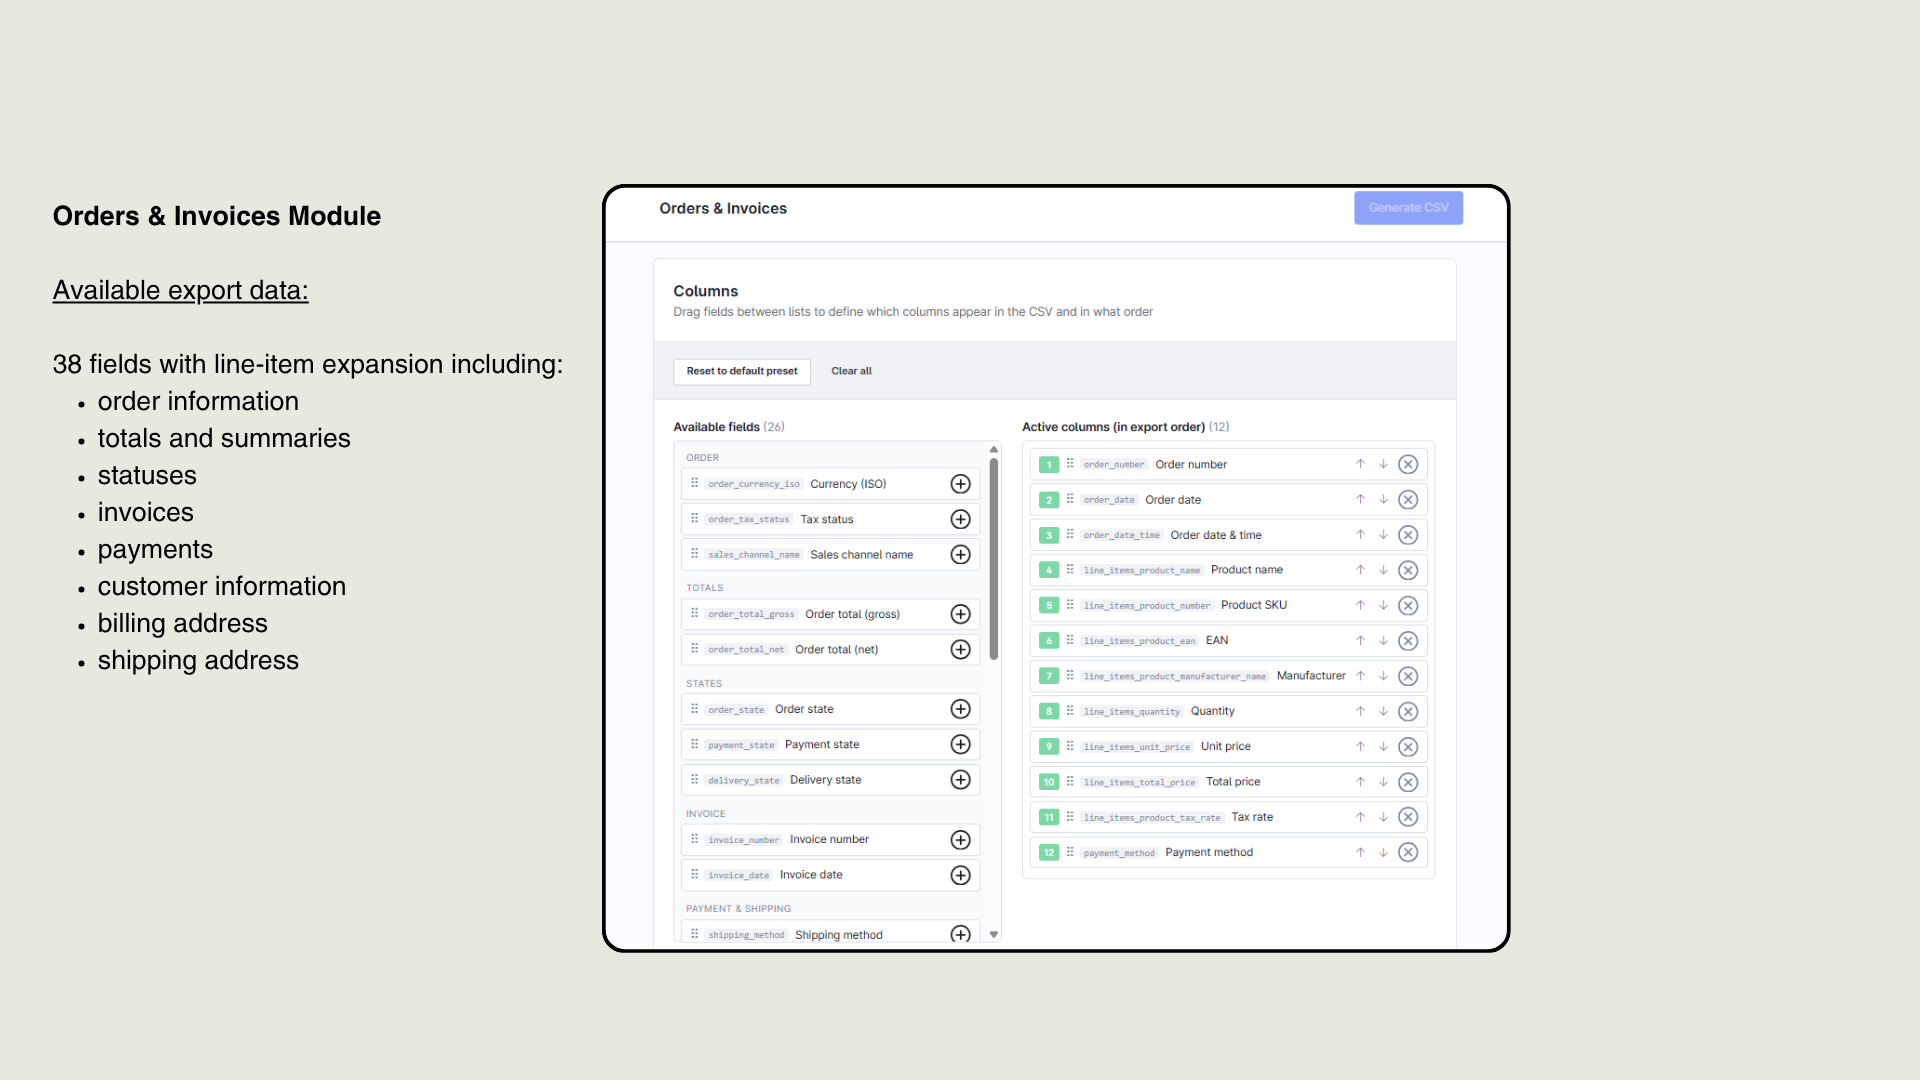
Task: Add Currency (ISO) field with plus icon
Action: (x=960, y=484)
